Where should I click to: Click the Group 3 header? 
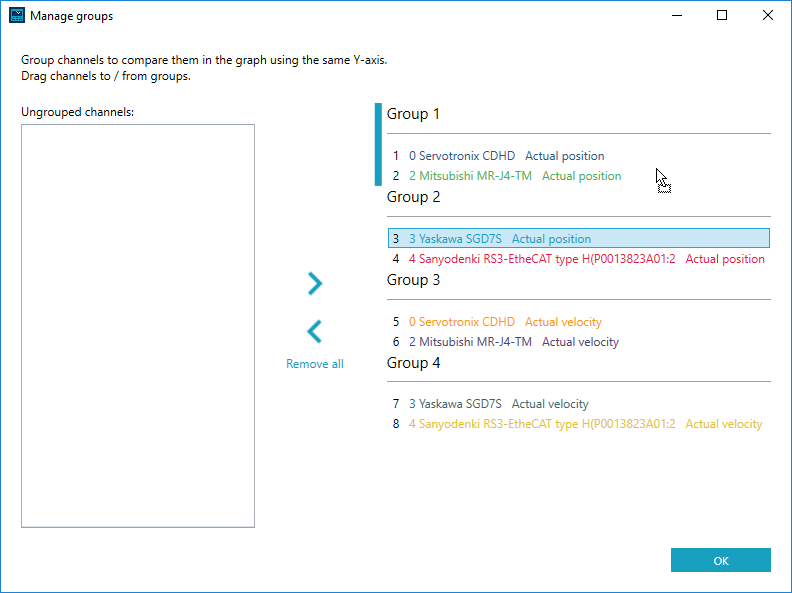tap(414, 280)
